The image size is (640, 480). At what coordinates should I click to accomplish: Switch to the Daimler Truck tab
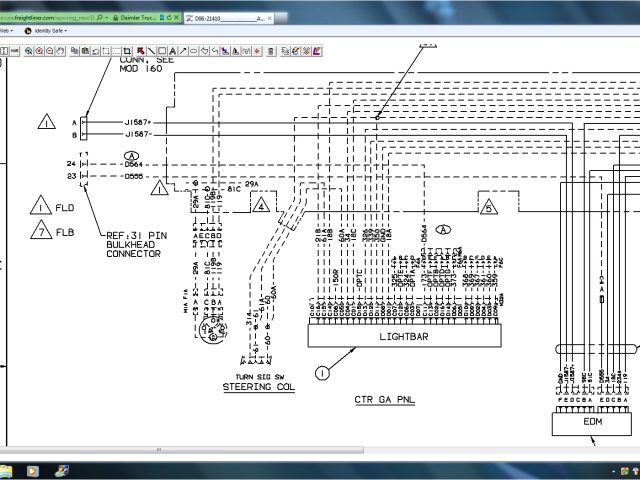tap(129, 18)
